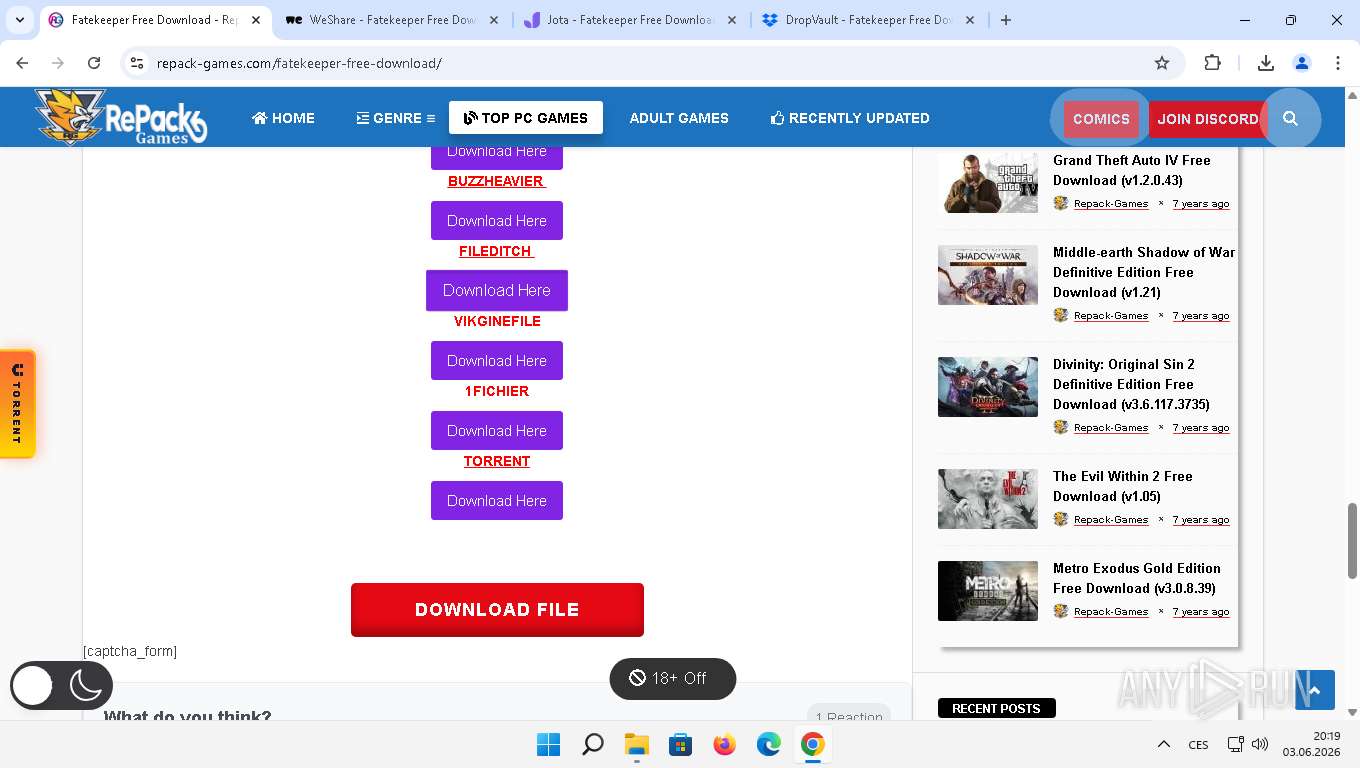
Task: Click the FILEDITCH link
Action: 497,251
